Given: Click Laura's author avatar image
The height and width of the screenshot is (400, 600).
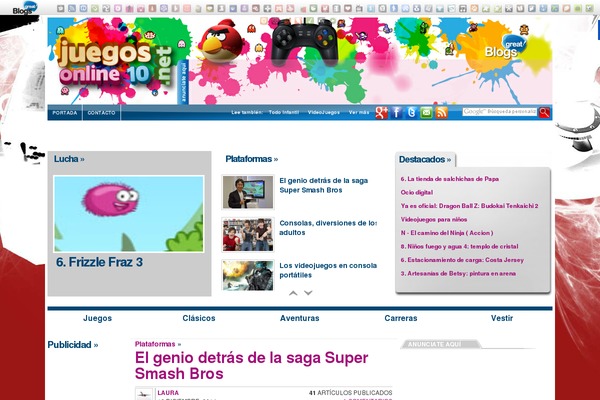Looking at the screenshot, I should [144, 394].
